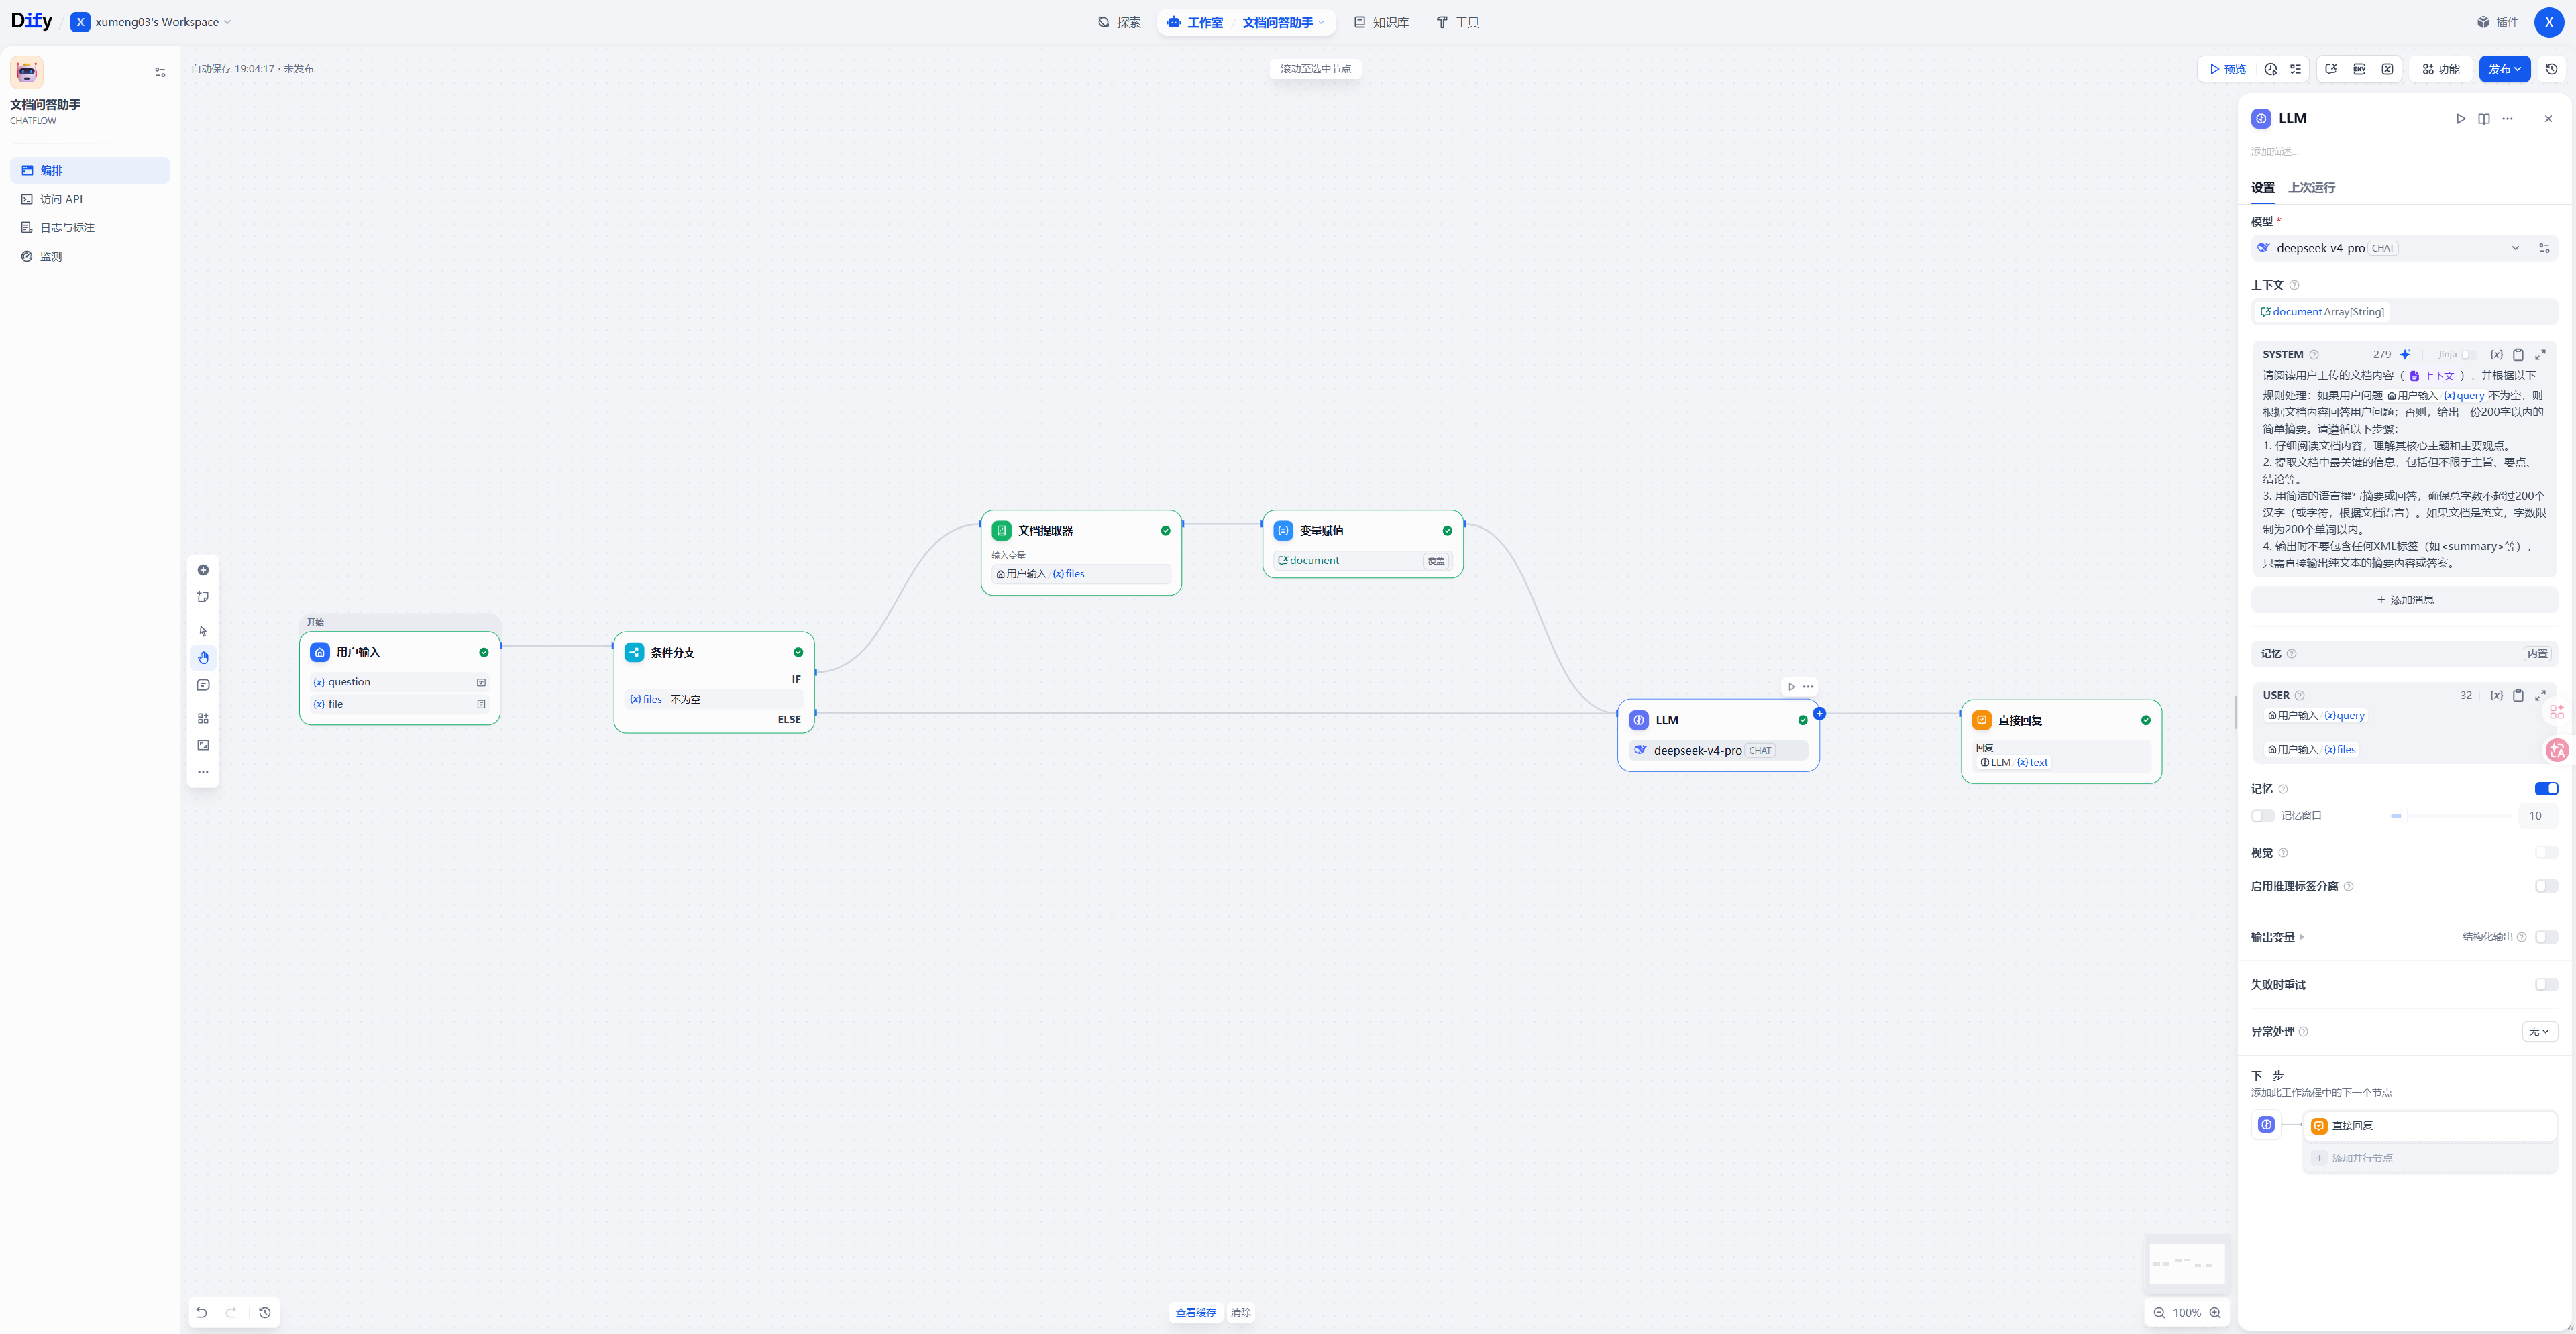
Task: Click the add node plus icon in canvas toolbar
Action: point(203,570)
